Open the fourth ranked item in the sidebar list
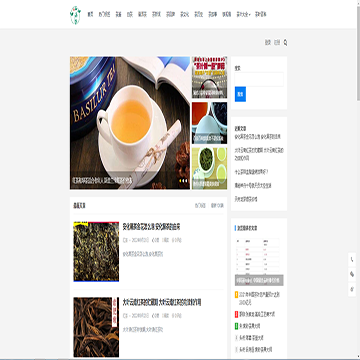Image resolution: width=360 pixels, height=360 pixels. pos(249,338)
